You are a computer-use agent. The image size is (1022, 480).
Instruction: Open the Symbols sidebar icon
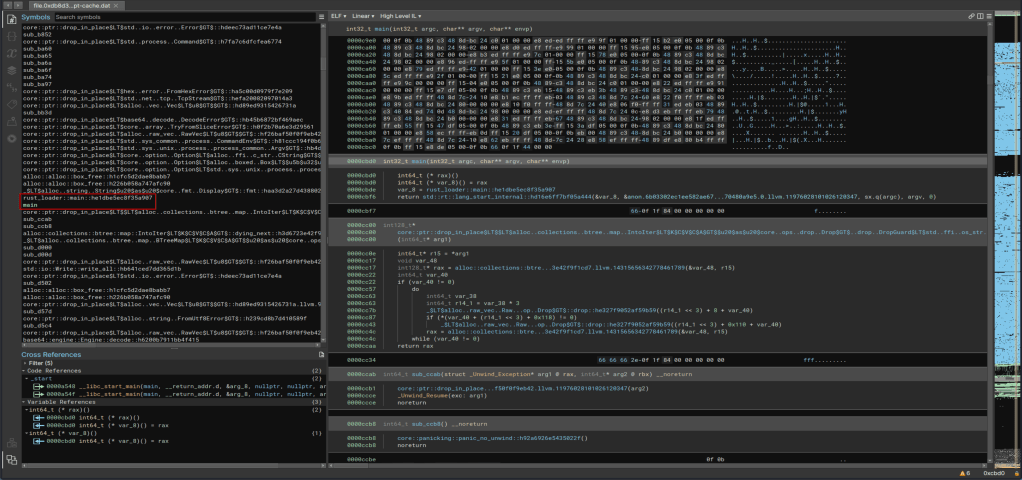[10, 19]
